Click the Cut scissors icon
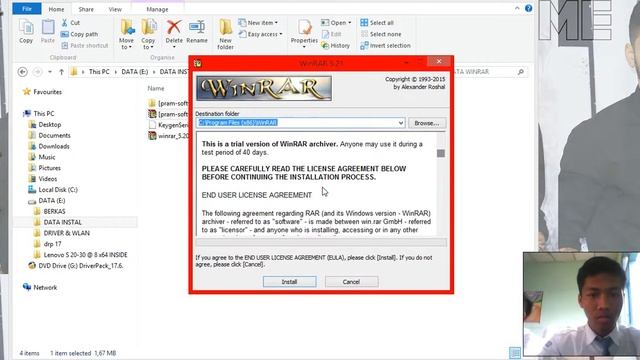The image size is (640, 360). pyautogui.click(x=64, y=23)
